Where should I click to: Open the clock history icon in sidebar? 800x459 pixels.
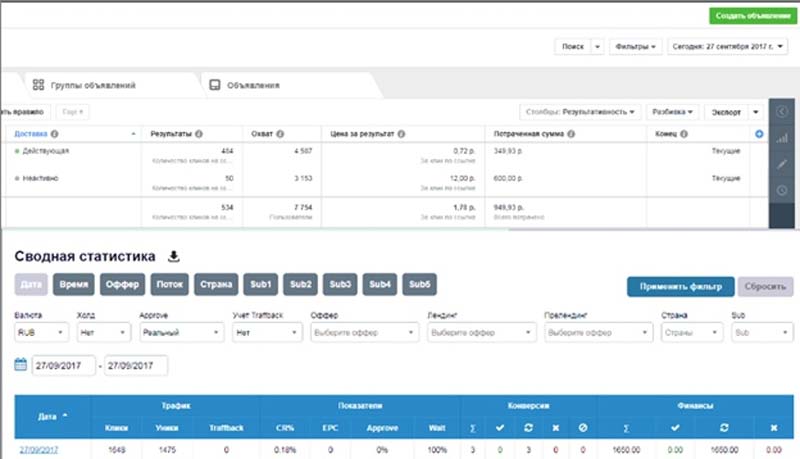(x=782, y=190)
